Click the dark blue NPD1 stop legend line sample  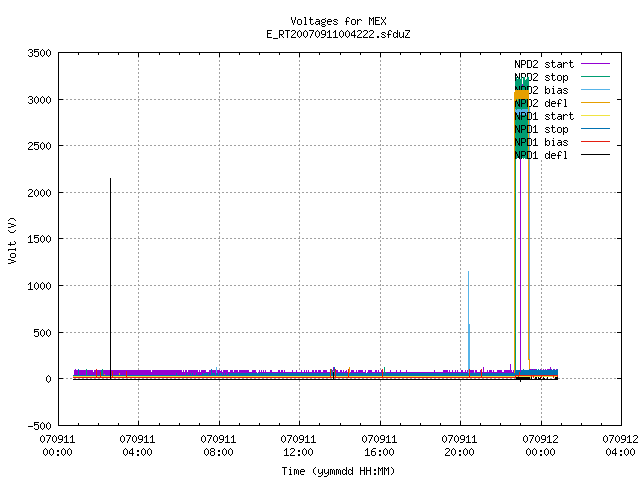pos(596,129)
